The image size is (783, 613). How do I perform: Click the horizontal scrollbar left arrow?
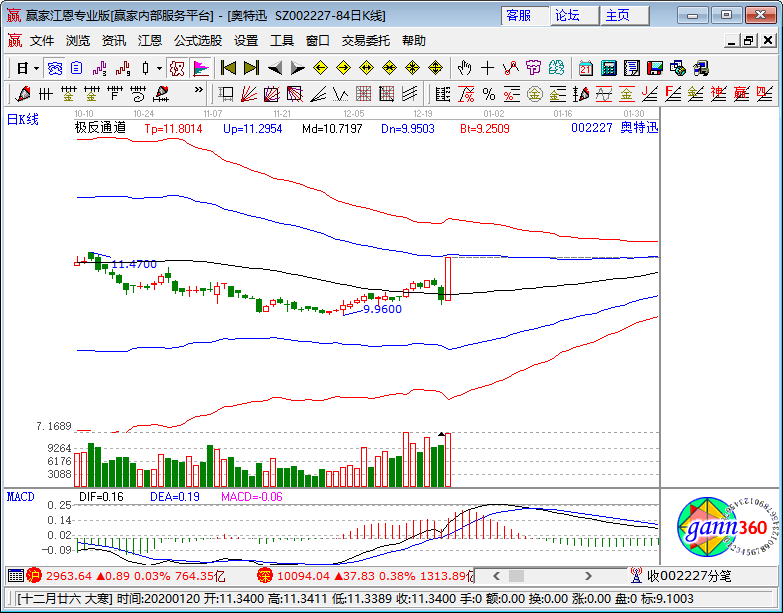coord(496,576)
